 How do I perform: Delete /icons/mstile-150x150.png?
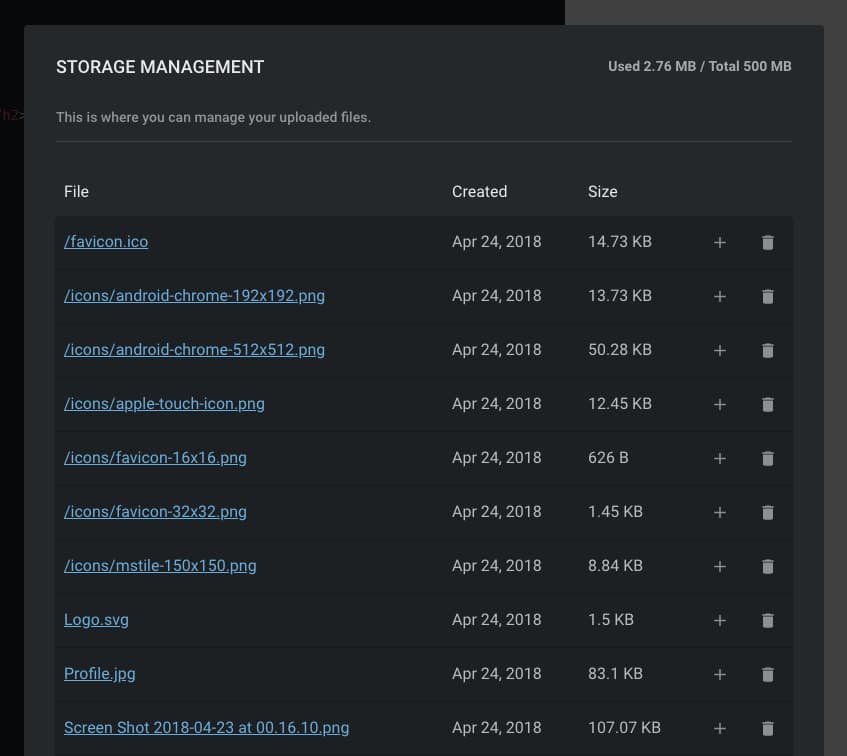pyautogui.click(x=767, y=566)
